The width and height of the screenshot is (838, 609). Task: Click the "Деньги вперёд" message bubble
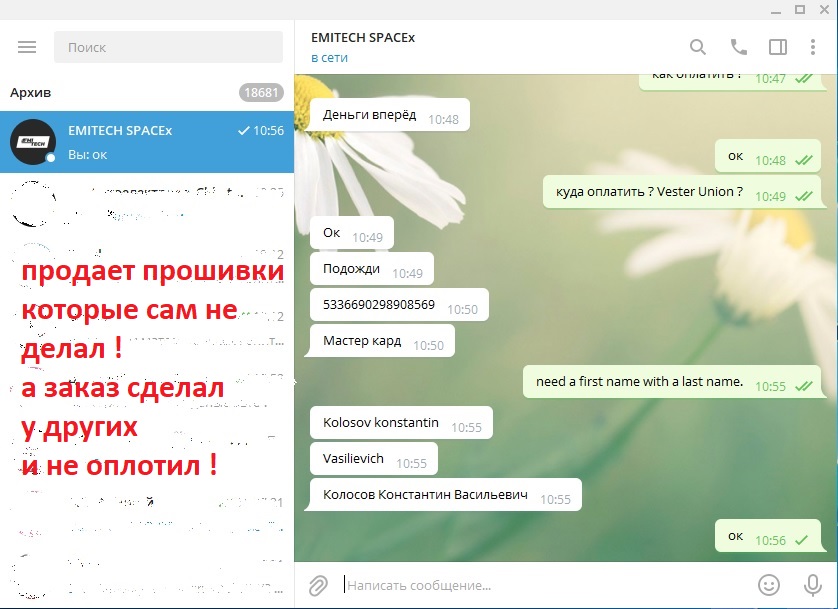[370, 116]
